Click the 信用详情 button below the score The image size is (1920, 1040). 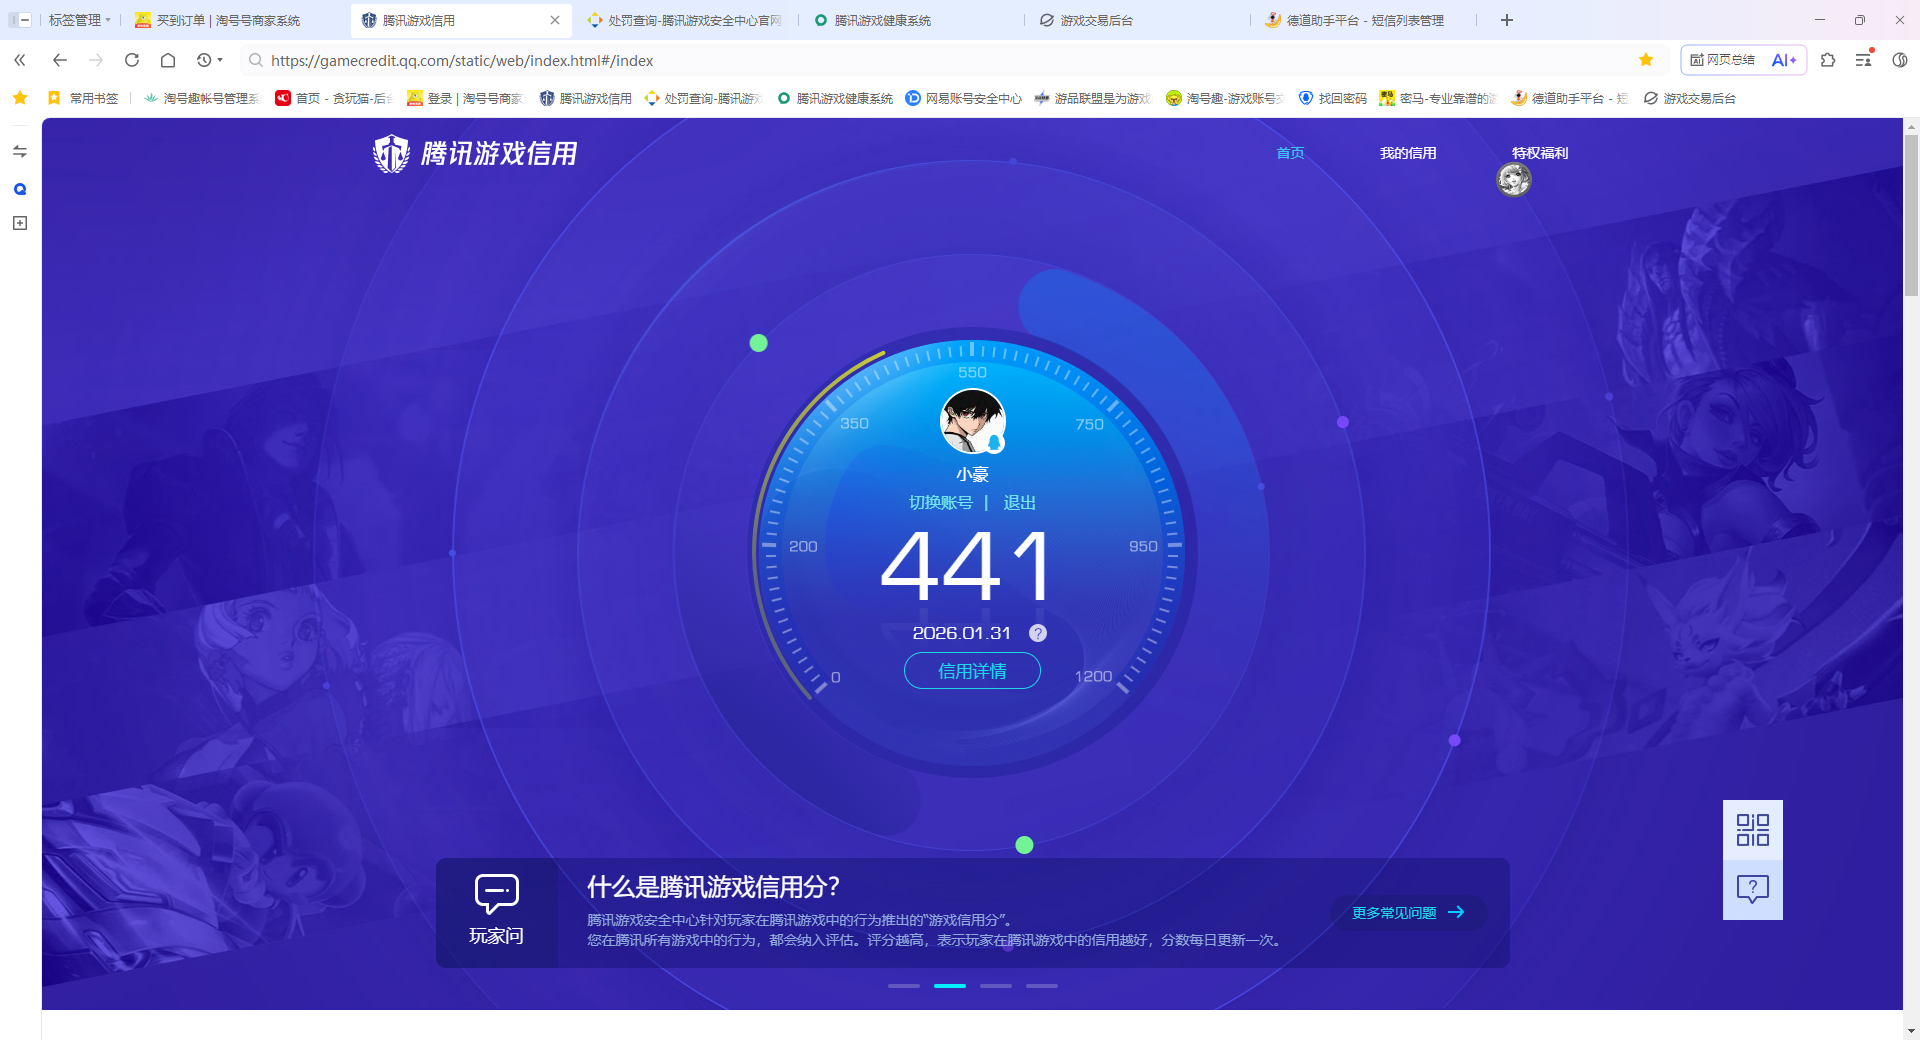coord(971,671)
